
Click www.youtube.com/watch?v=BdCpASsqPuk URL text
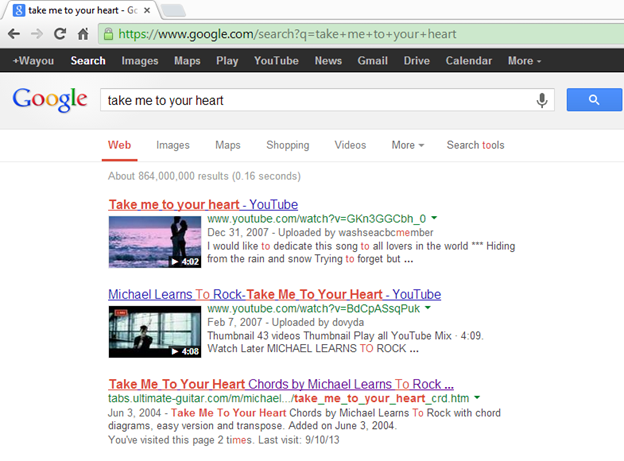pyautogui.click(x=313, y=309)
